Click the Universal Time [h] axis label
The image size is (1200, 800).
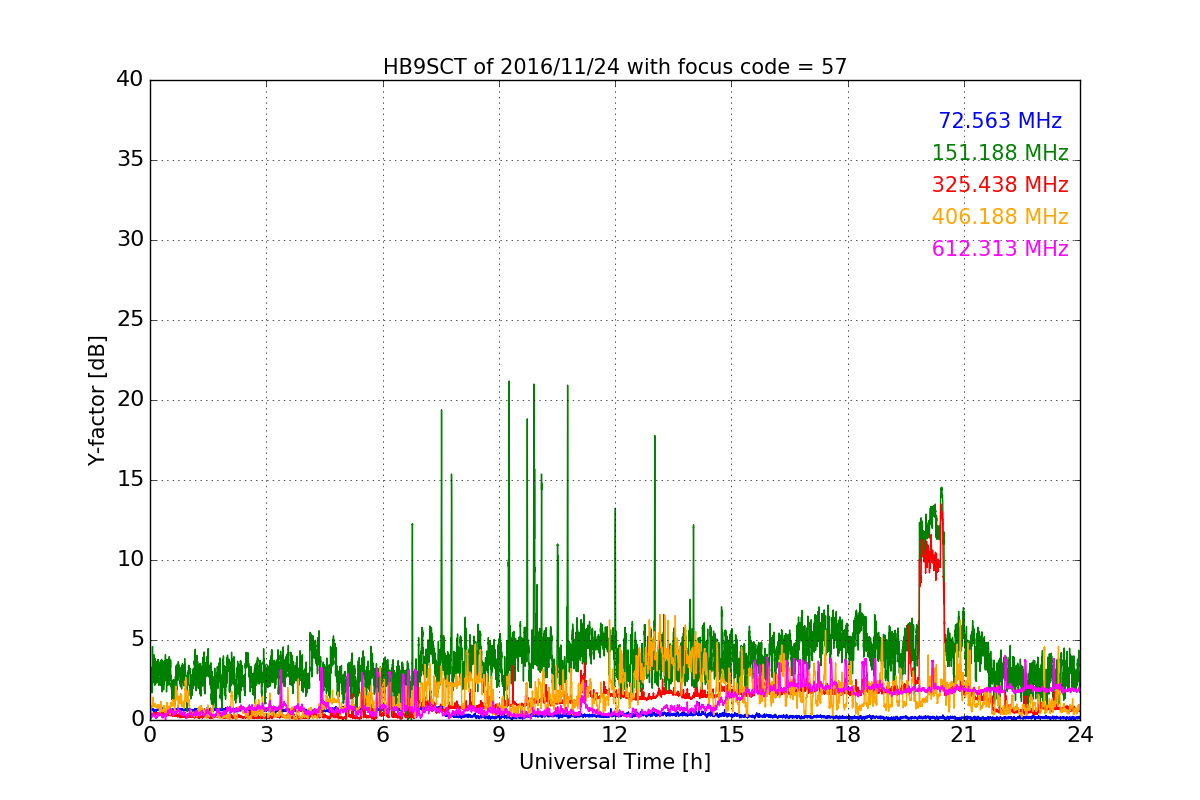point(615,762)
